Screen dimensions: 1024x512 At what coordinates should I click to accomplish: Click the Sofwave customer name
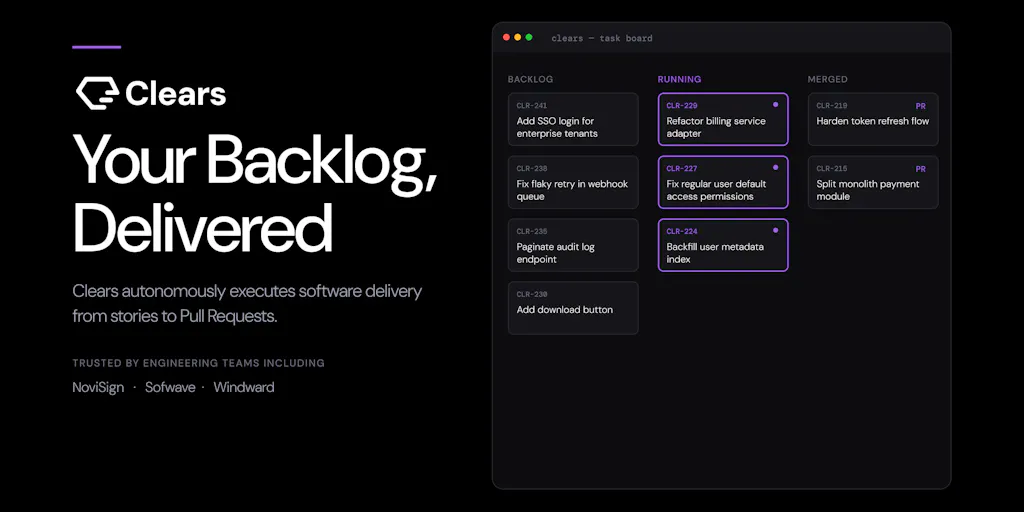point(170,387)
